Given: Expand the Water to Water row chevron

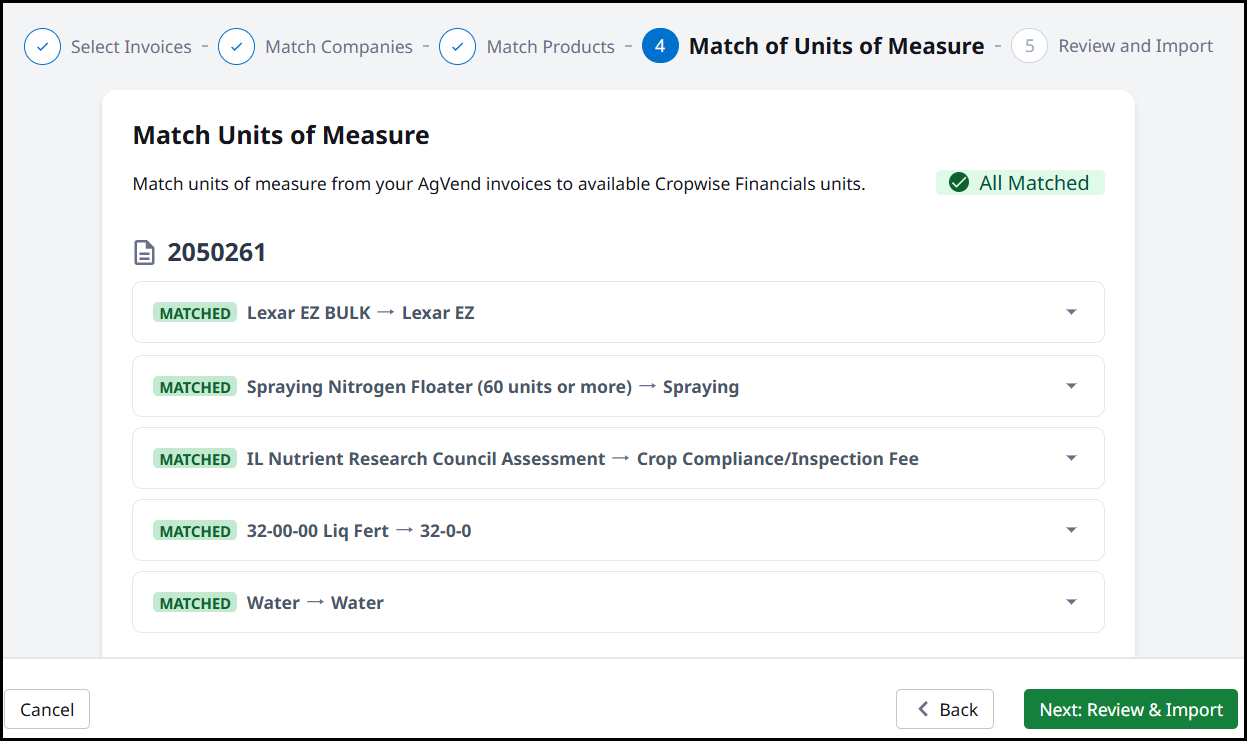Looking at the screenshot, I should [1071, 602].
